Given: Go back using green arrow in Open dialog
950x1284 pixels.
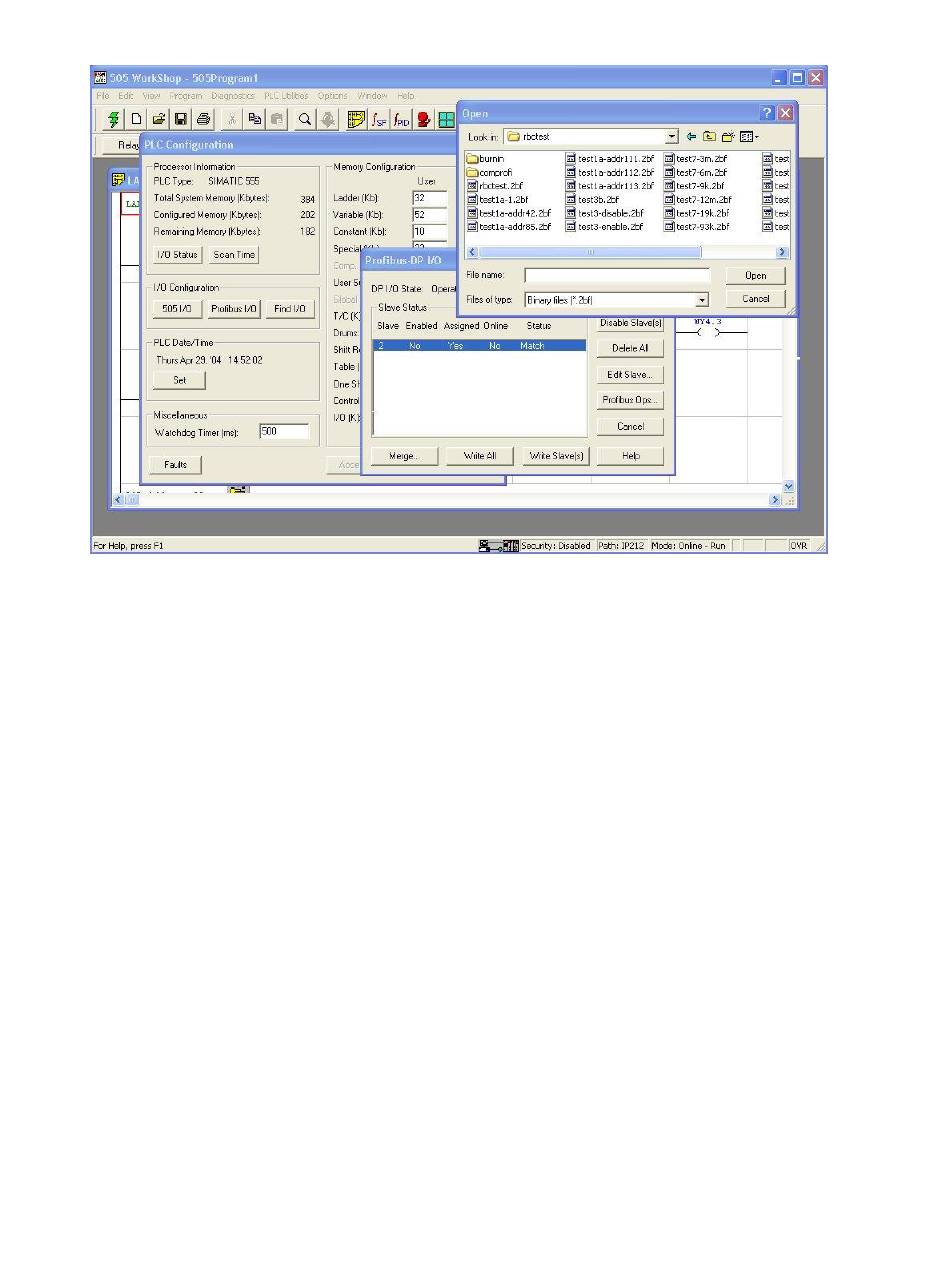Looking at the screenshot, I should click(x=691, y=136).
